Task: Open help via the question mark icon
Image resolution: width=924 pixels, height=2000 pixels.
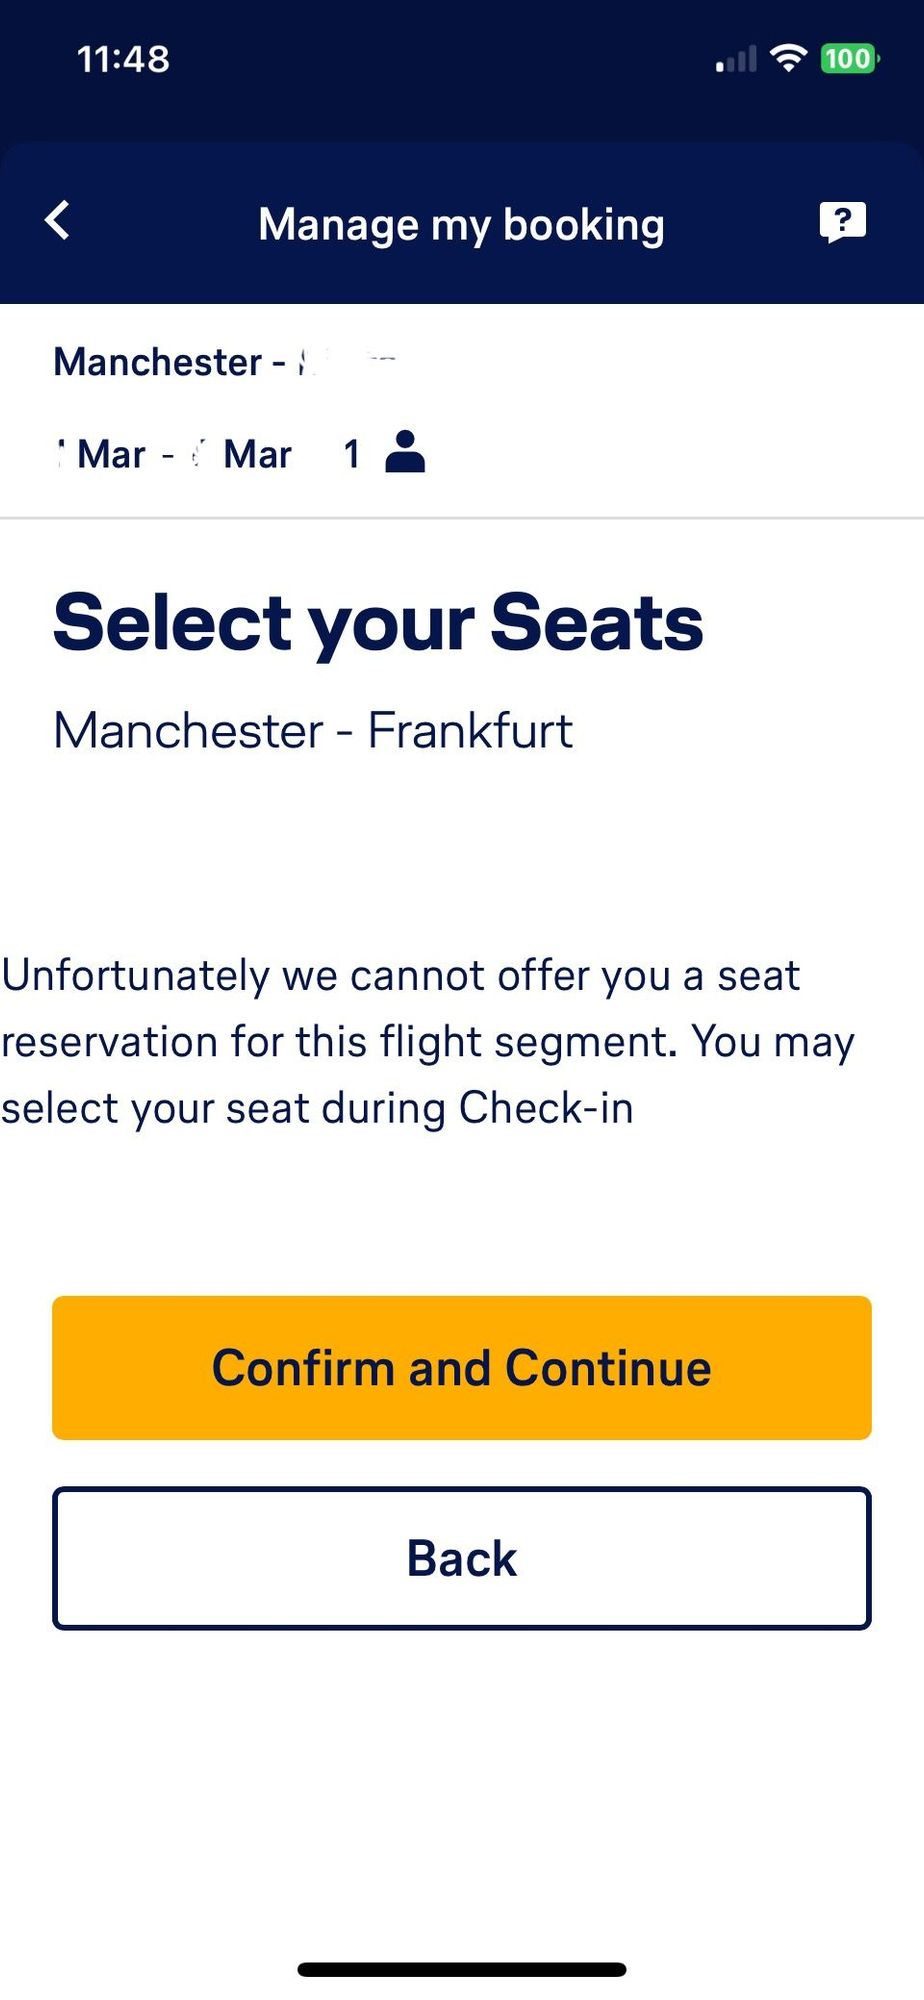Action: point(842,221)
